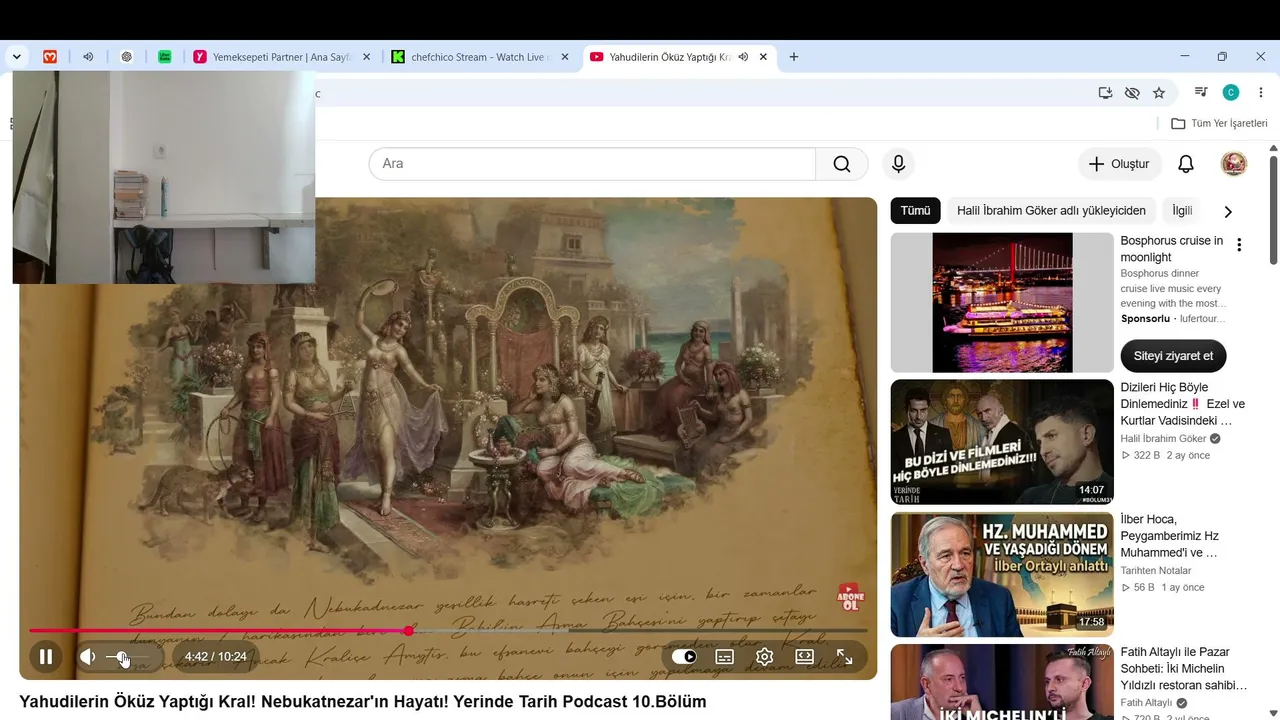The height and width of the screenshot is (720, 1280).
Task: Close the Yemeksepeti Partner tab
Action: (x=366, y=57)
